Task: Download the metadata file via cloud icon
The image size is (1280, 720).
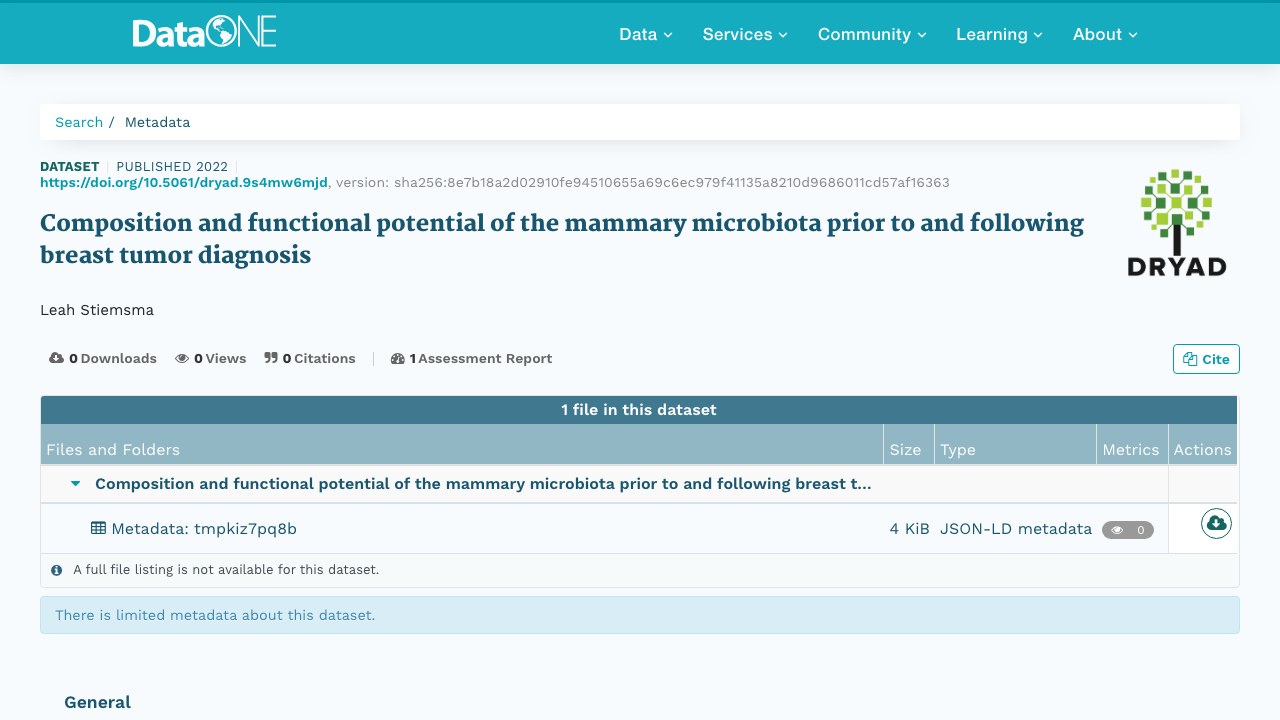Action: click(x=1216, y=523)
